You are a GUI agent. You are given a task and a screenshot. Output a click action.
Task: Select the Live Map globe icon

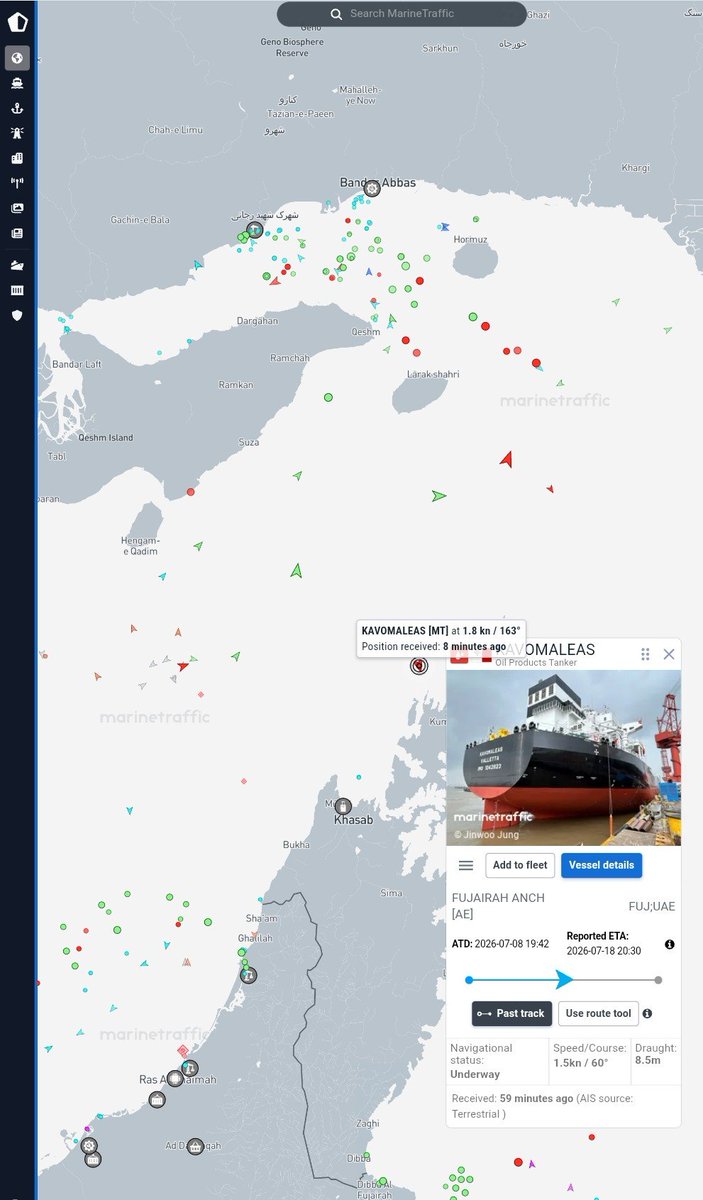tap(17, 58)
